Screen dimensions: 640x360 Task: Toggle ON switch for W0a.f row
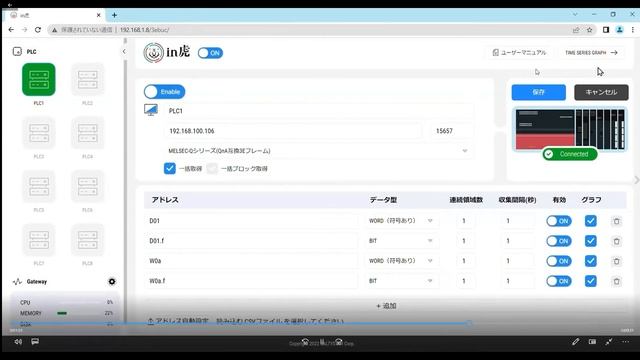[559, 281]
